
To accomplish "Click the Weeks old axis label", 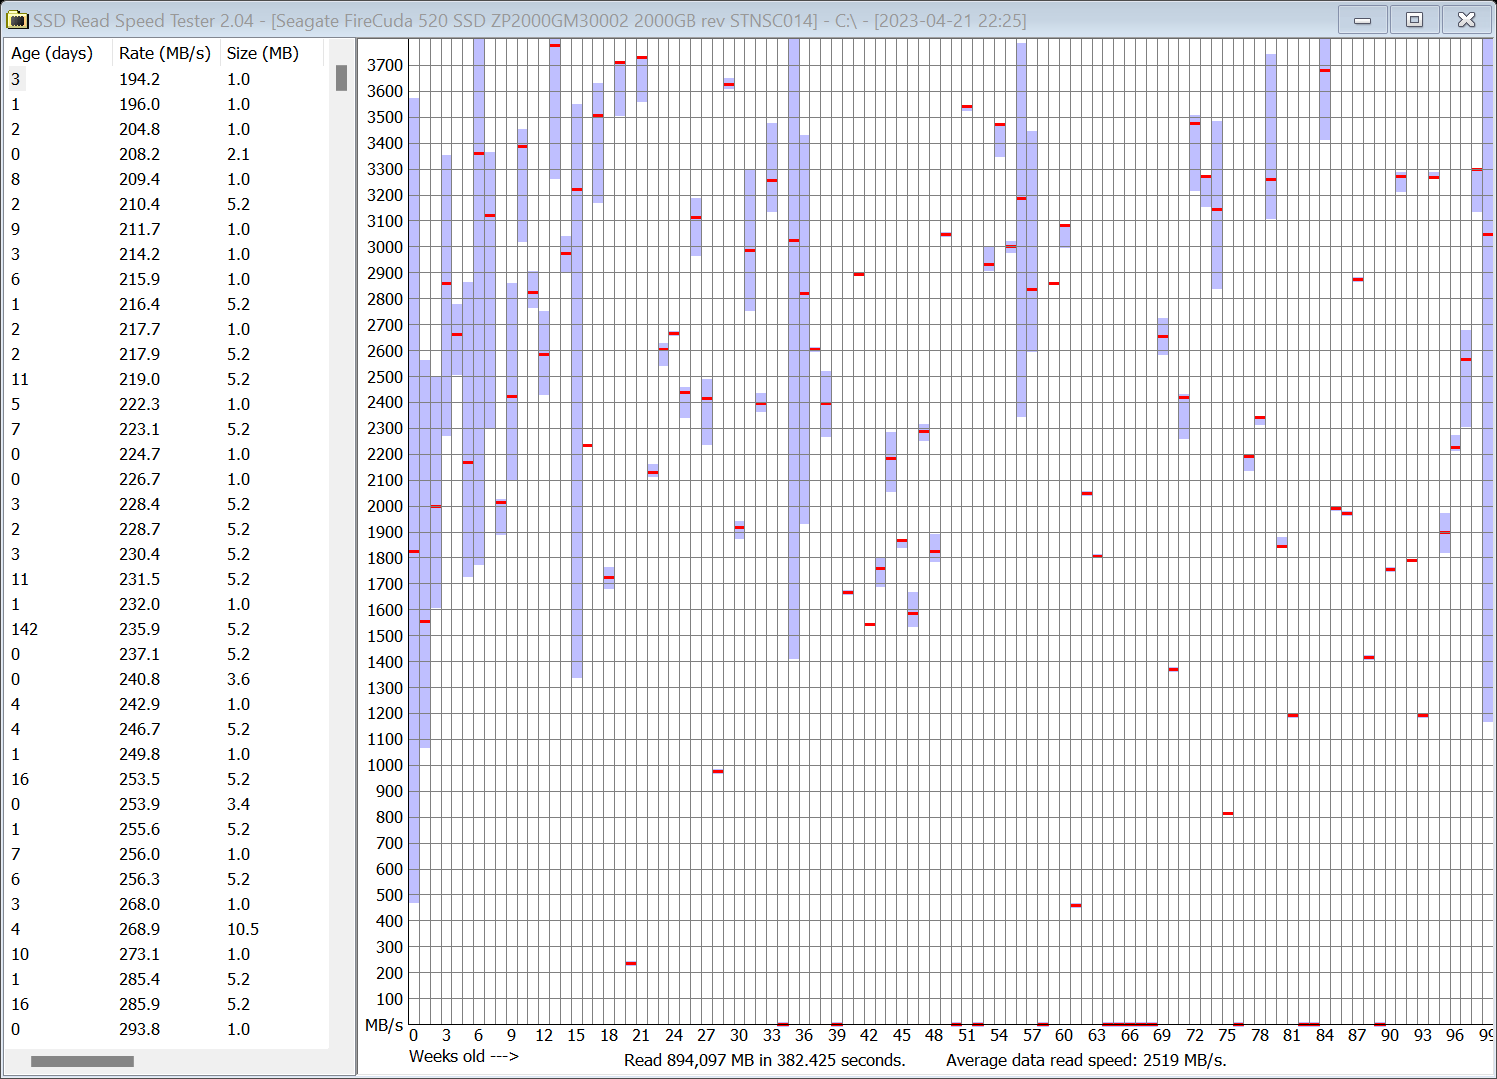I will 463,1057.
